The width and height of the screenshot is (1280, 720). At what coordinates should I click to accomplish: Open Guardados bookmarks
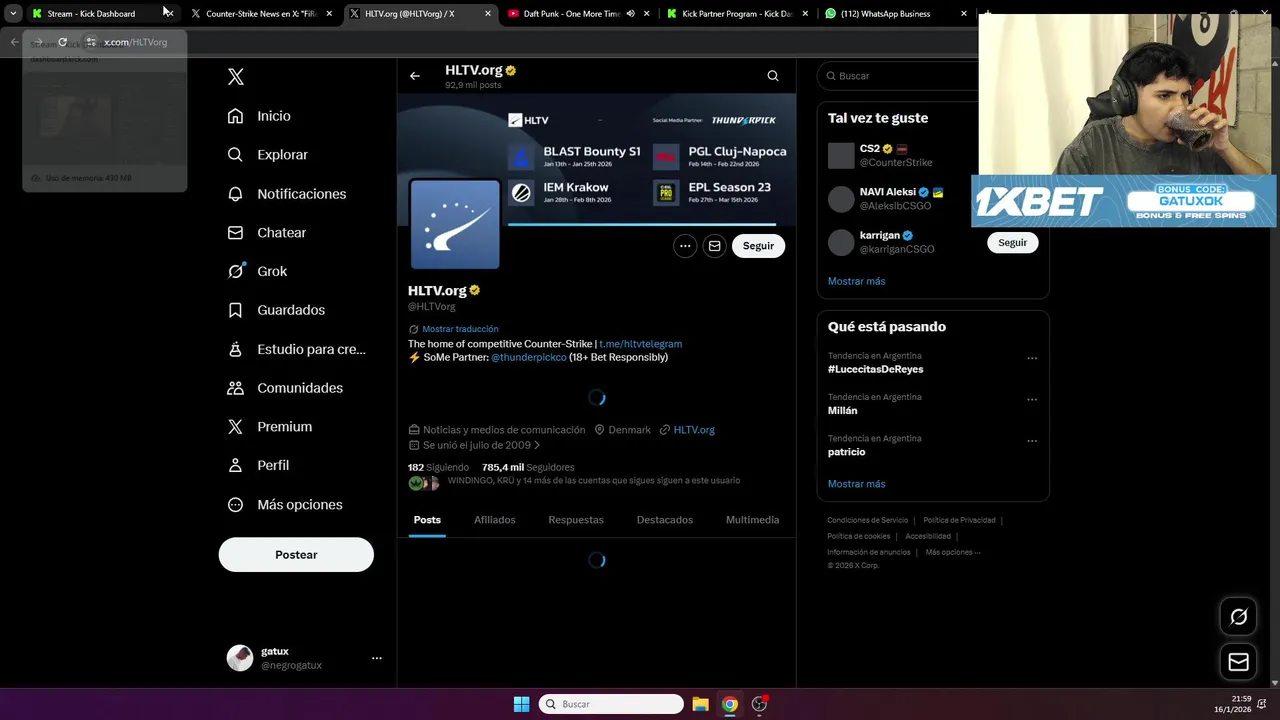(276, 310)
